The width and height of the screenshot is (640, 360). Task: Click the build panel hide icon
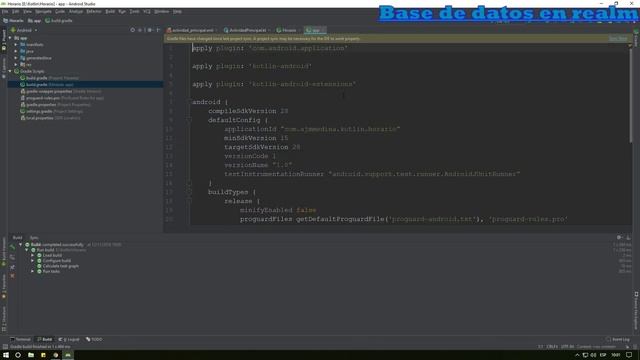click(x=628, y=238)
